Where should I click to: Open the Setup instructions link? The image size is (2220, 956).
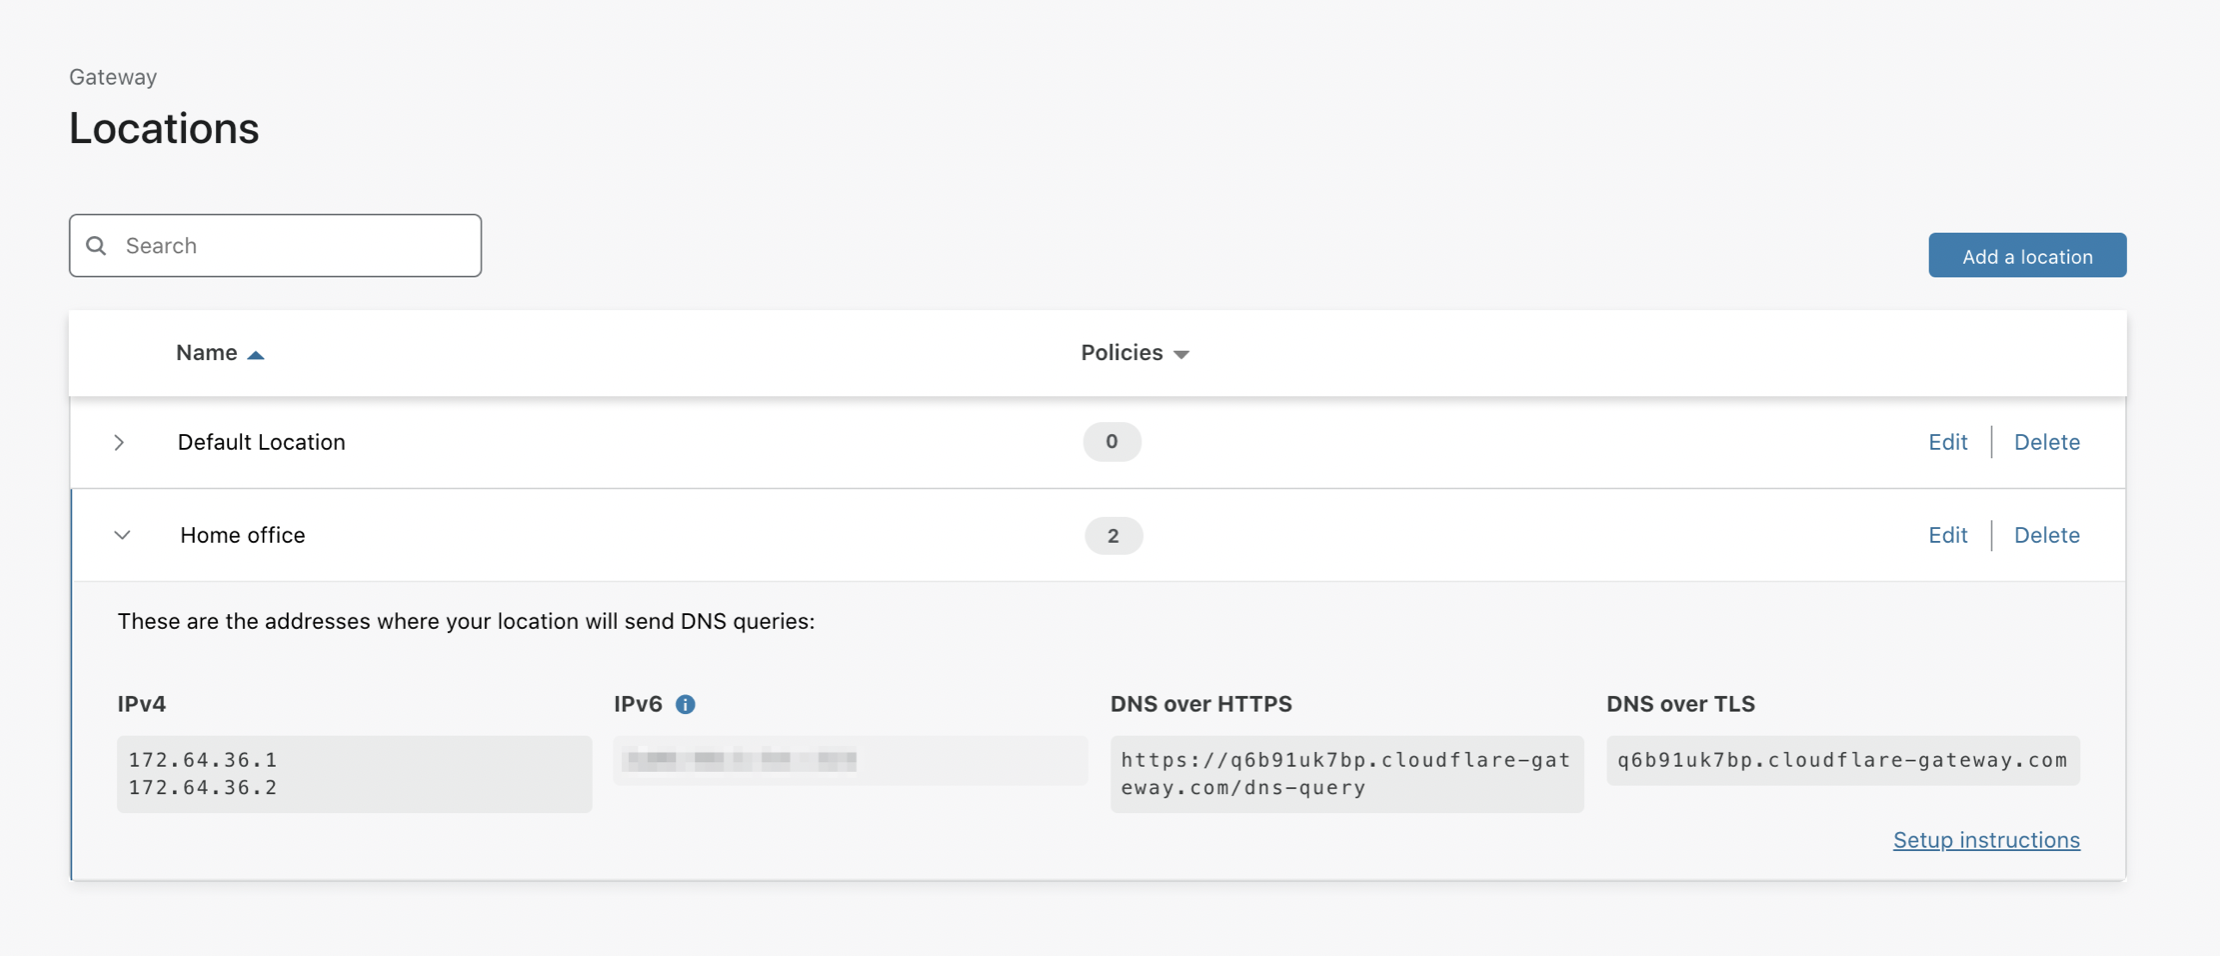(x=1986, y=840)
